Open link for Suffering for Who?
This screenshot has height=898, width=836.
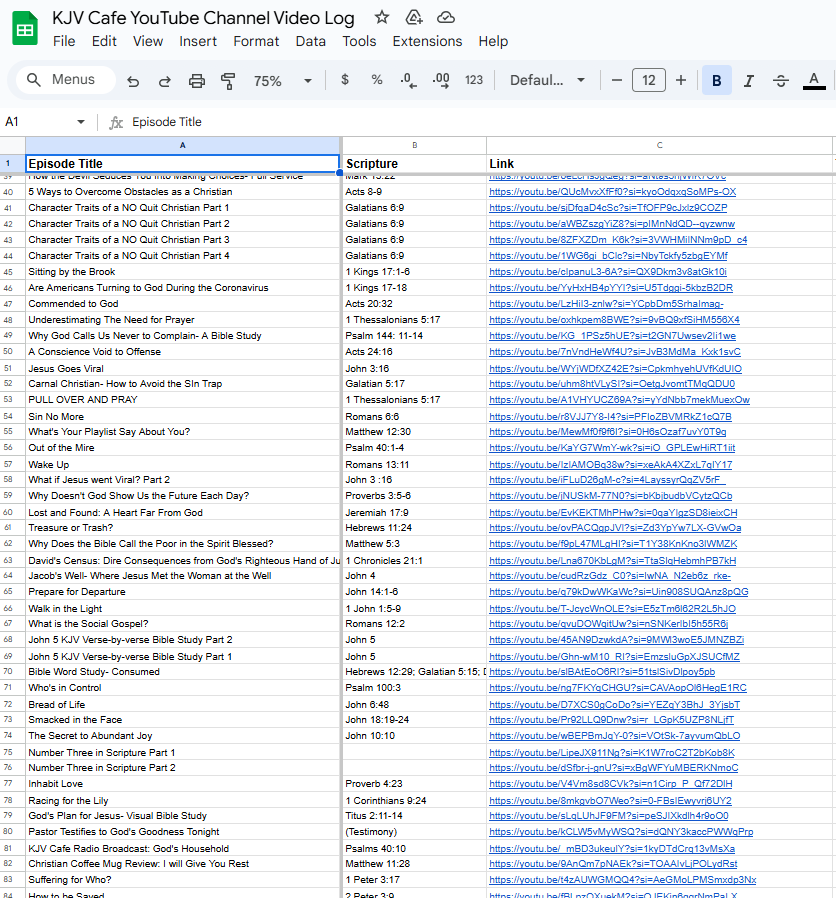[622, 880]
